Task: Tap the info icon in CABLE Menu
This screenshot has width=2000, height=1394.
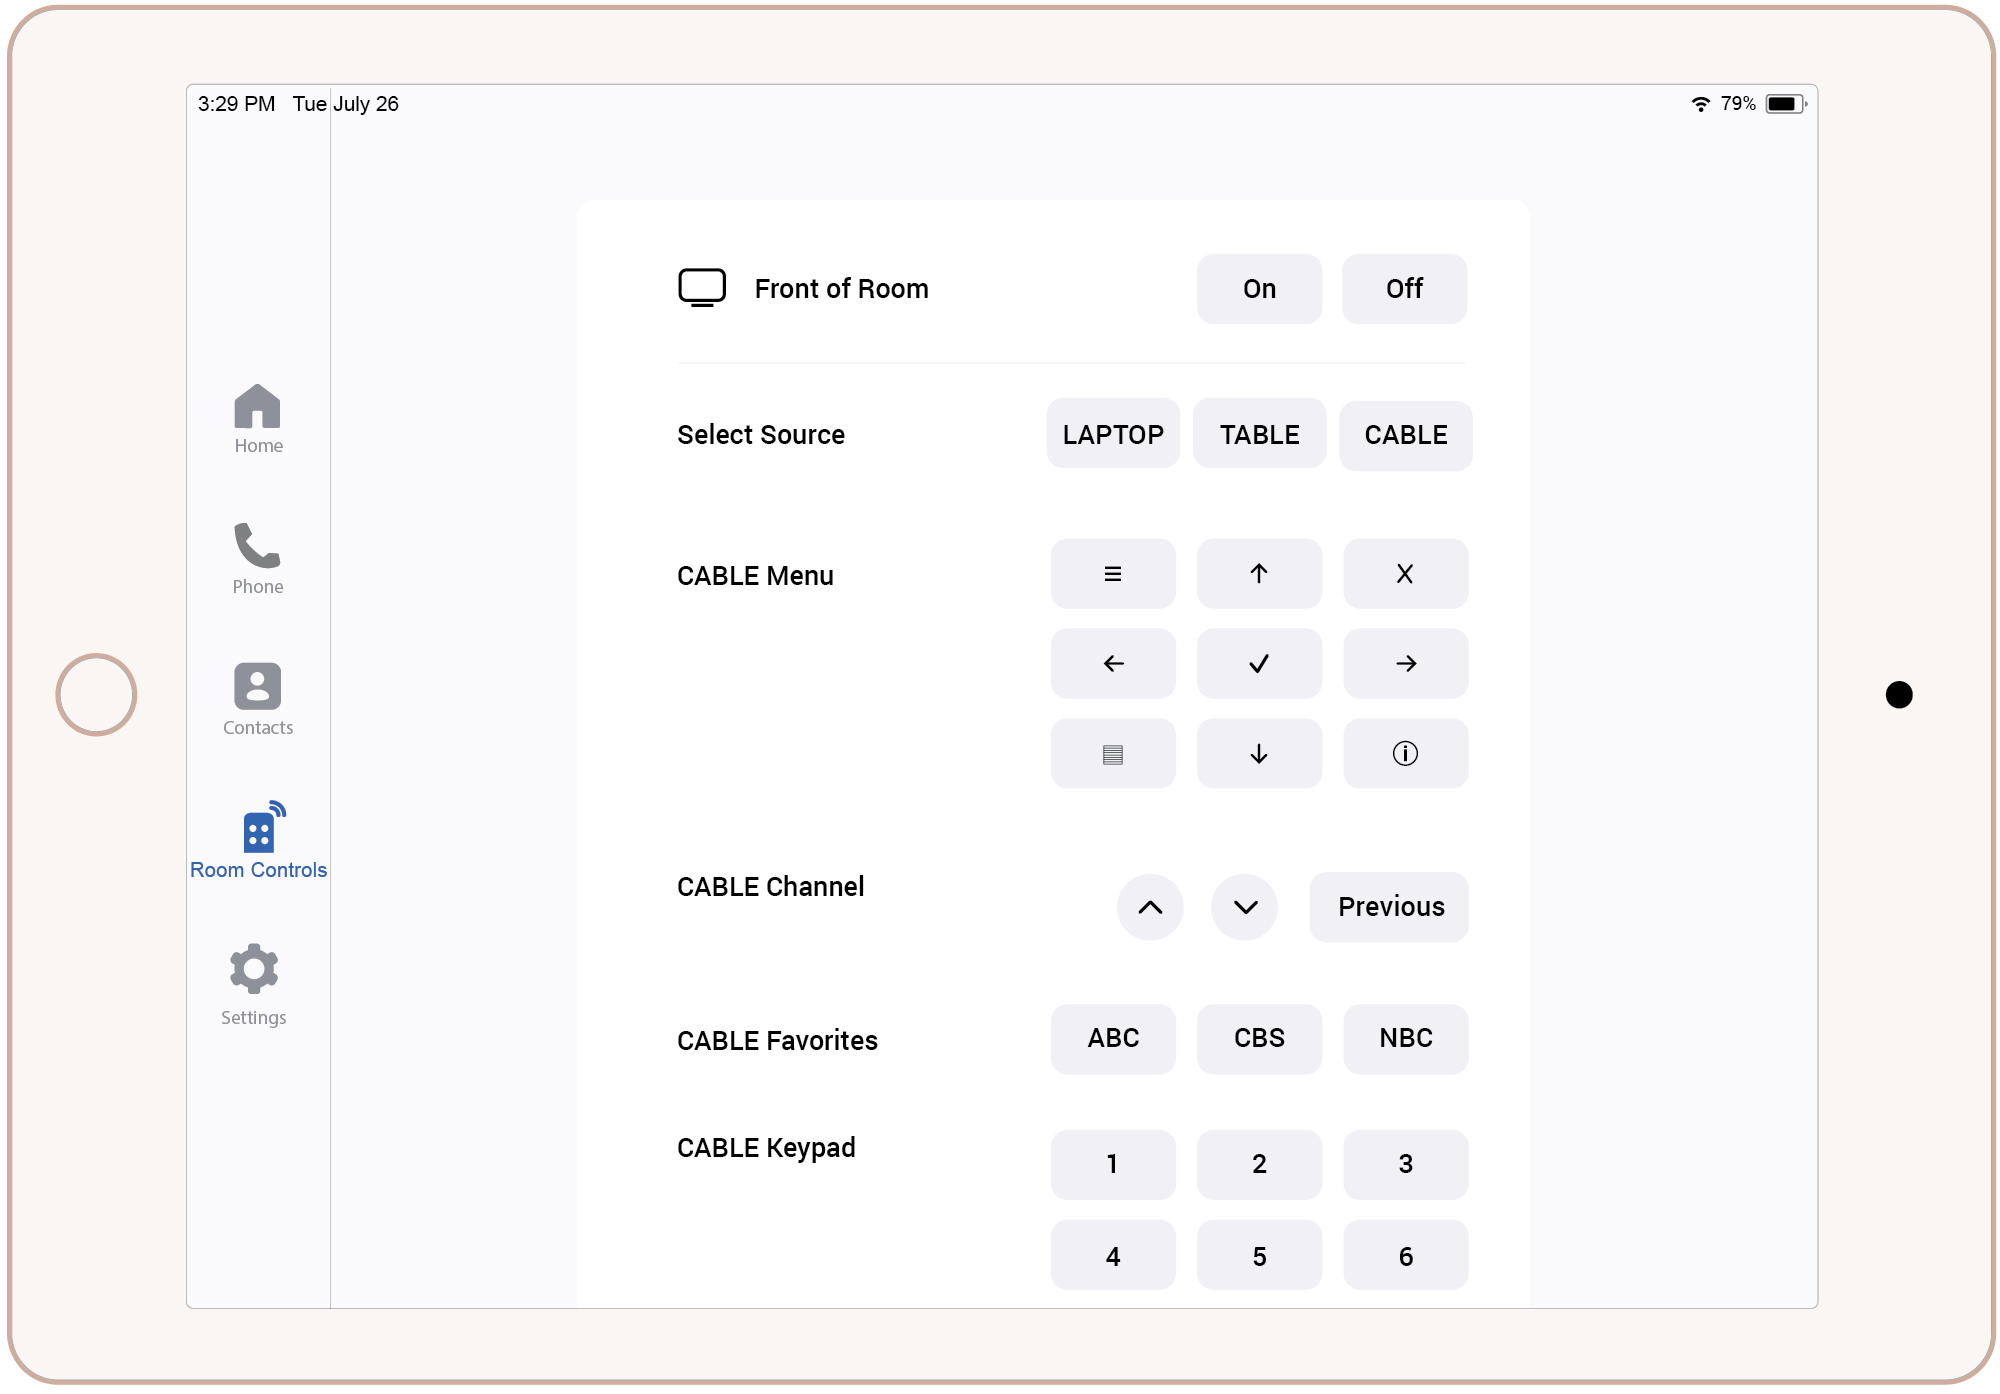Action: coord(1405,753)
